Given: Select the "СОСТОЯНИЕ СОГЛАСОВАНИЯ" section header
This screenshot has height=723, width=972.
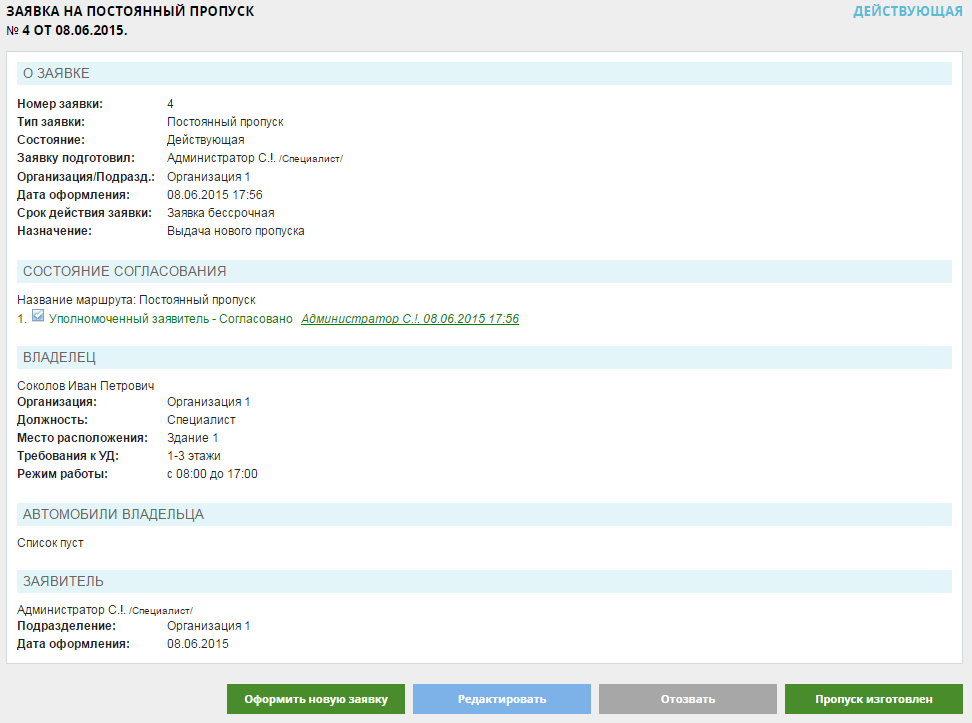Looking at the screenshot, I should pos(124,271).
